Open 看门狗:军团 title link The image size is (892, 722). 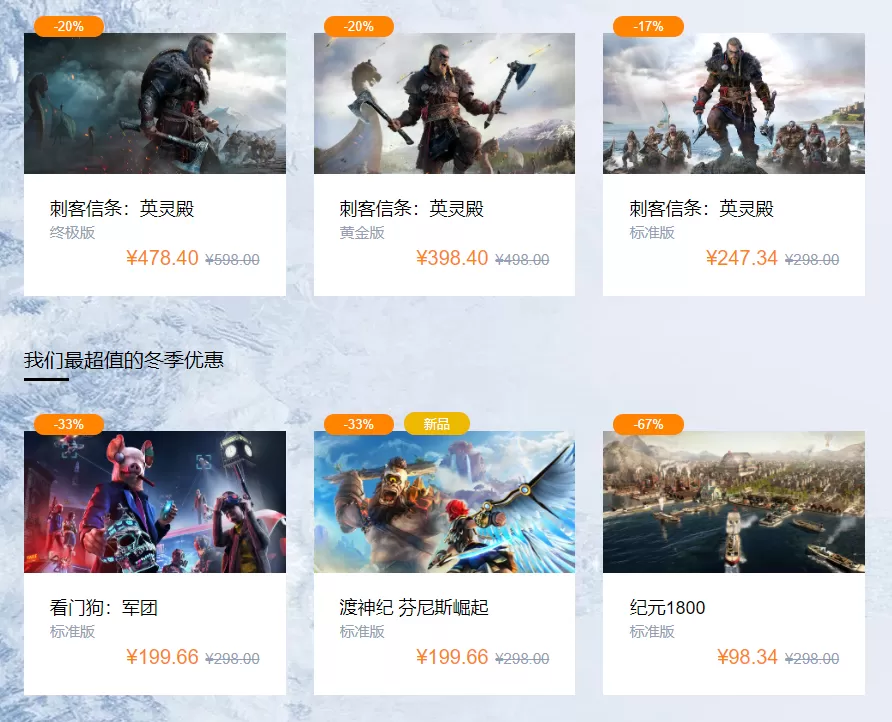point(104,608)
